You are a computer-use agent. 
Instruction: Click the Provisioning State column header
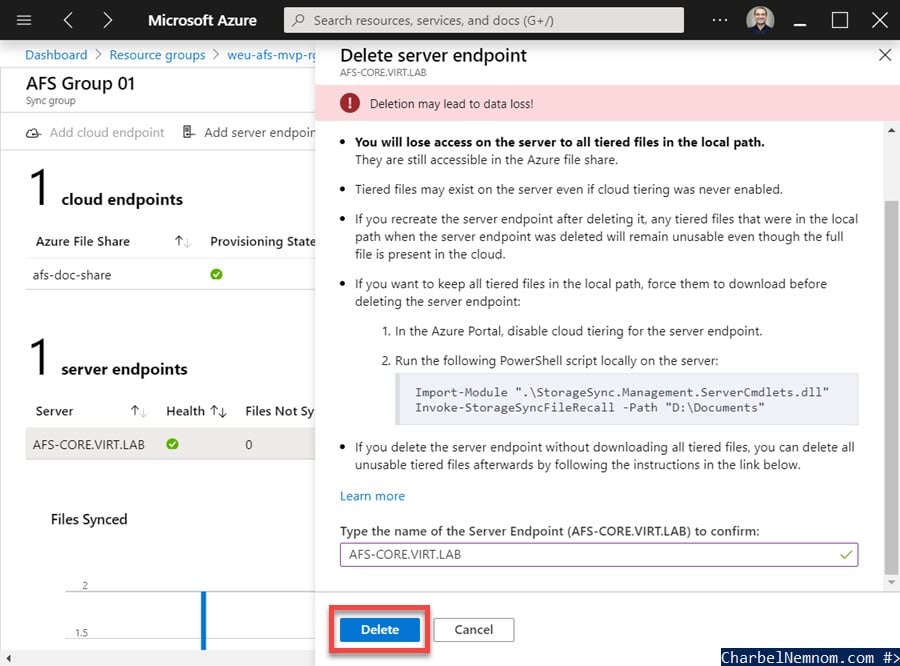point(262,241)
